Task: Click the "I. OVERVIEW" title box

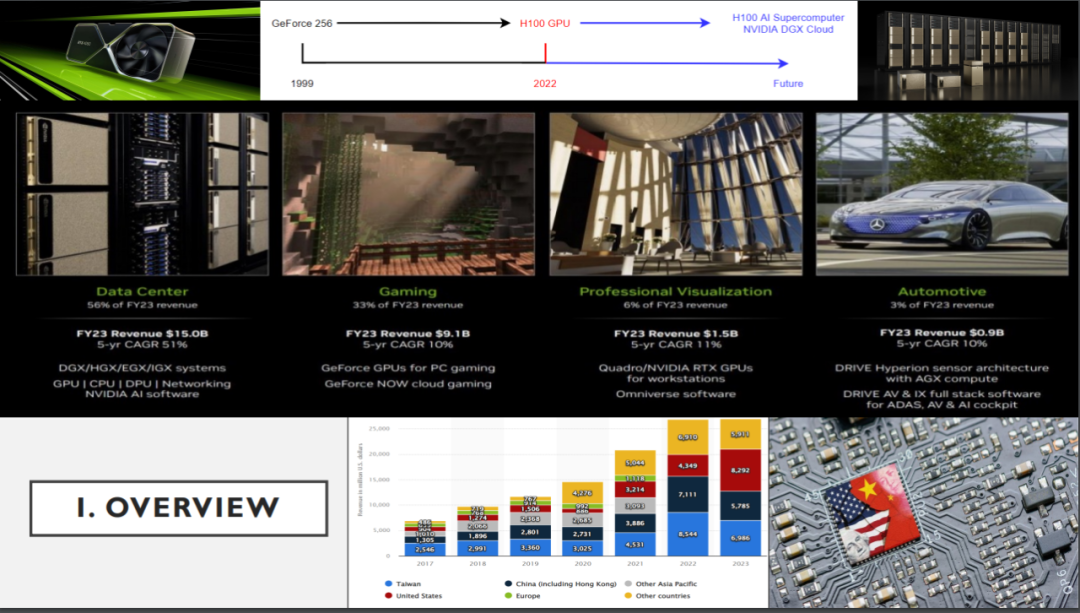Action: [x=178, y=508]
